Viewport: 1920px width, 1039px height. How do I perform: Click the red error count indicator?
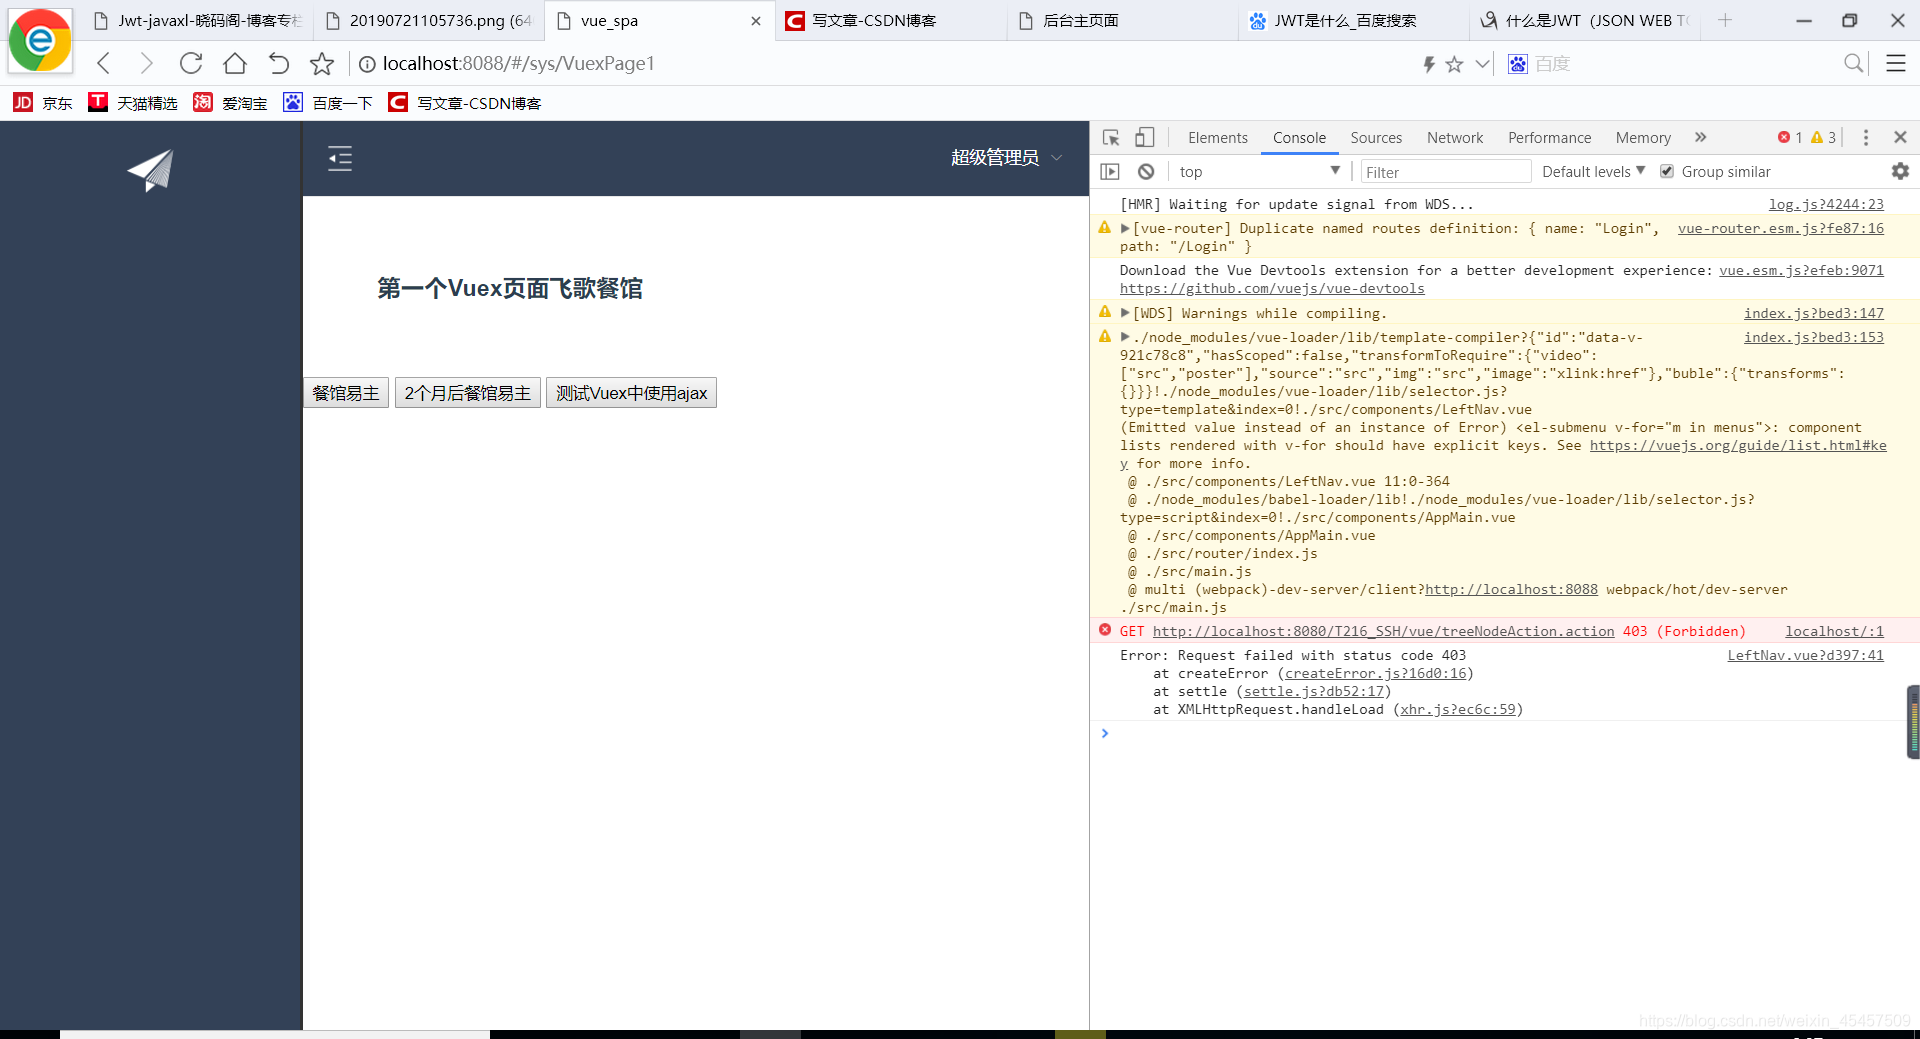pyautogui.click(x=1790, y=138)
